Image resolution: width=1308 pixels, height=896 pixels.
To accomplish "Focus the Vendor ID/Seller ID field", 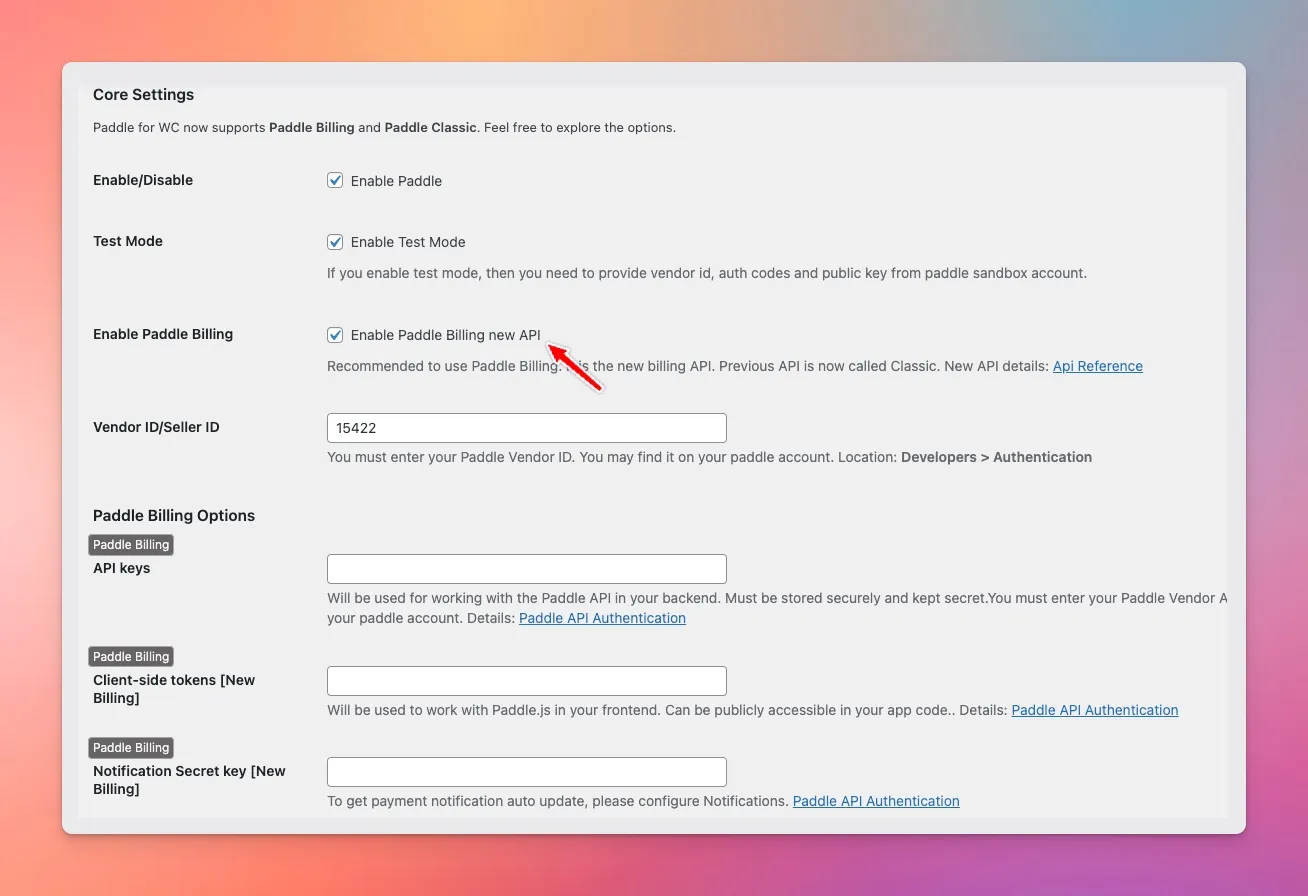I will [x=526, y=428].
